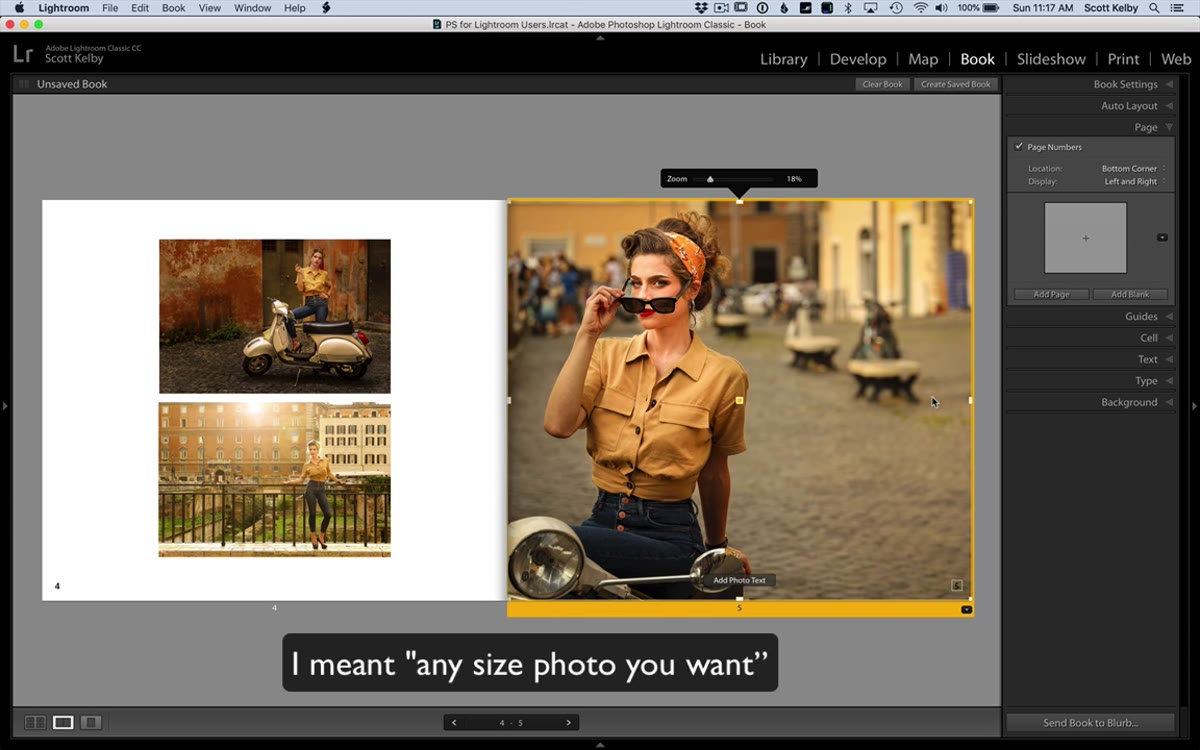Select Spread View icon in toolbar
The image size is (1200, 750).
(63, 722)
